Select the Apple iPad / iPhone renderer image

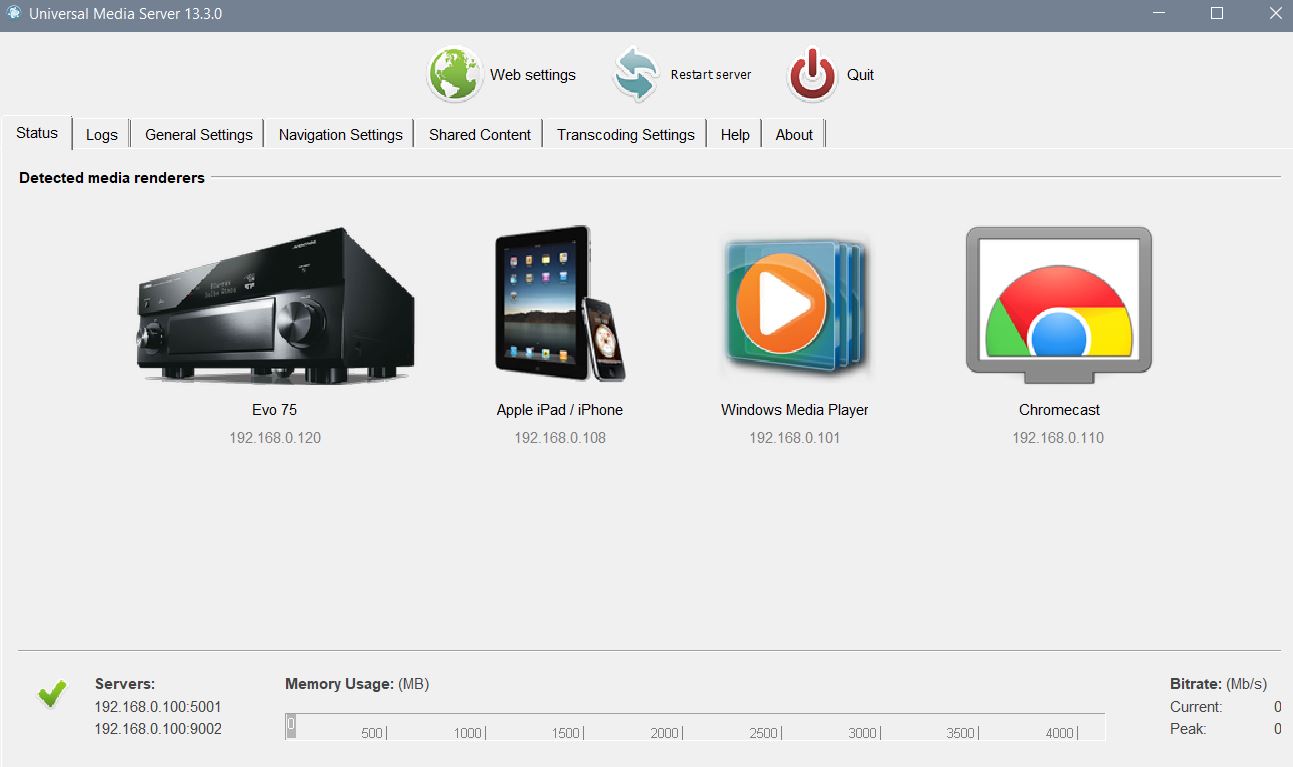[560, 304]
